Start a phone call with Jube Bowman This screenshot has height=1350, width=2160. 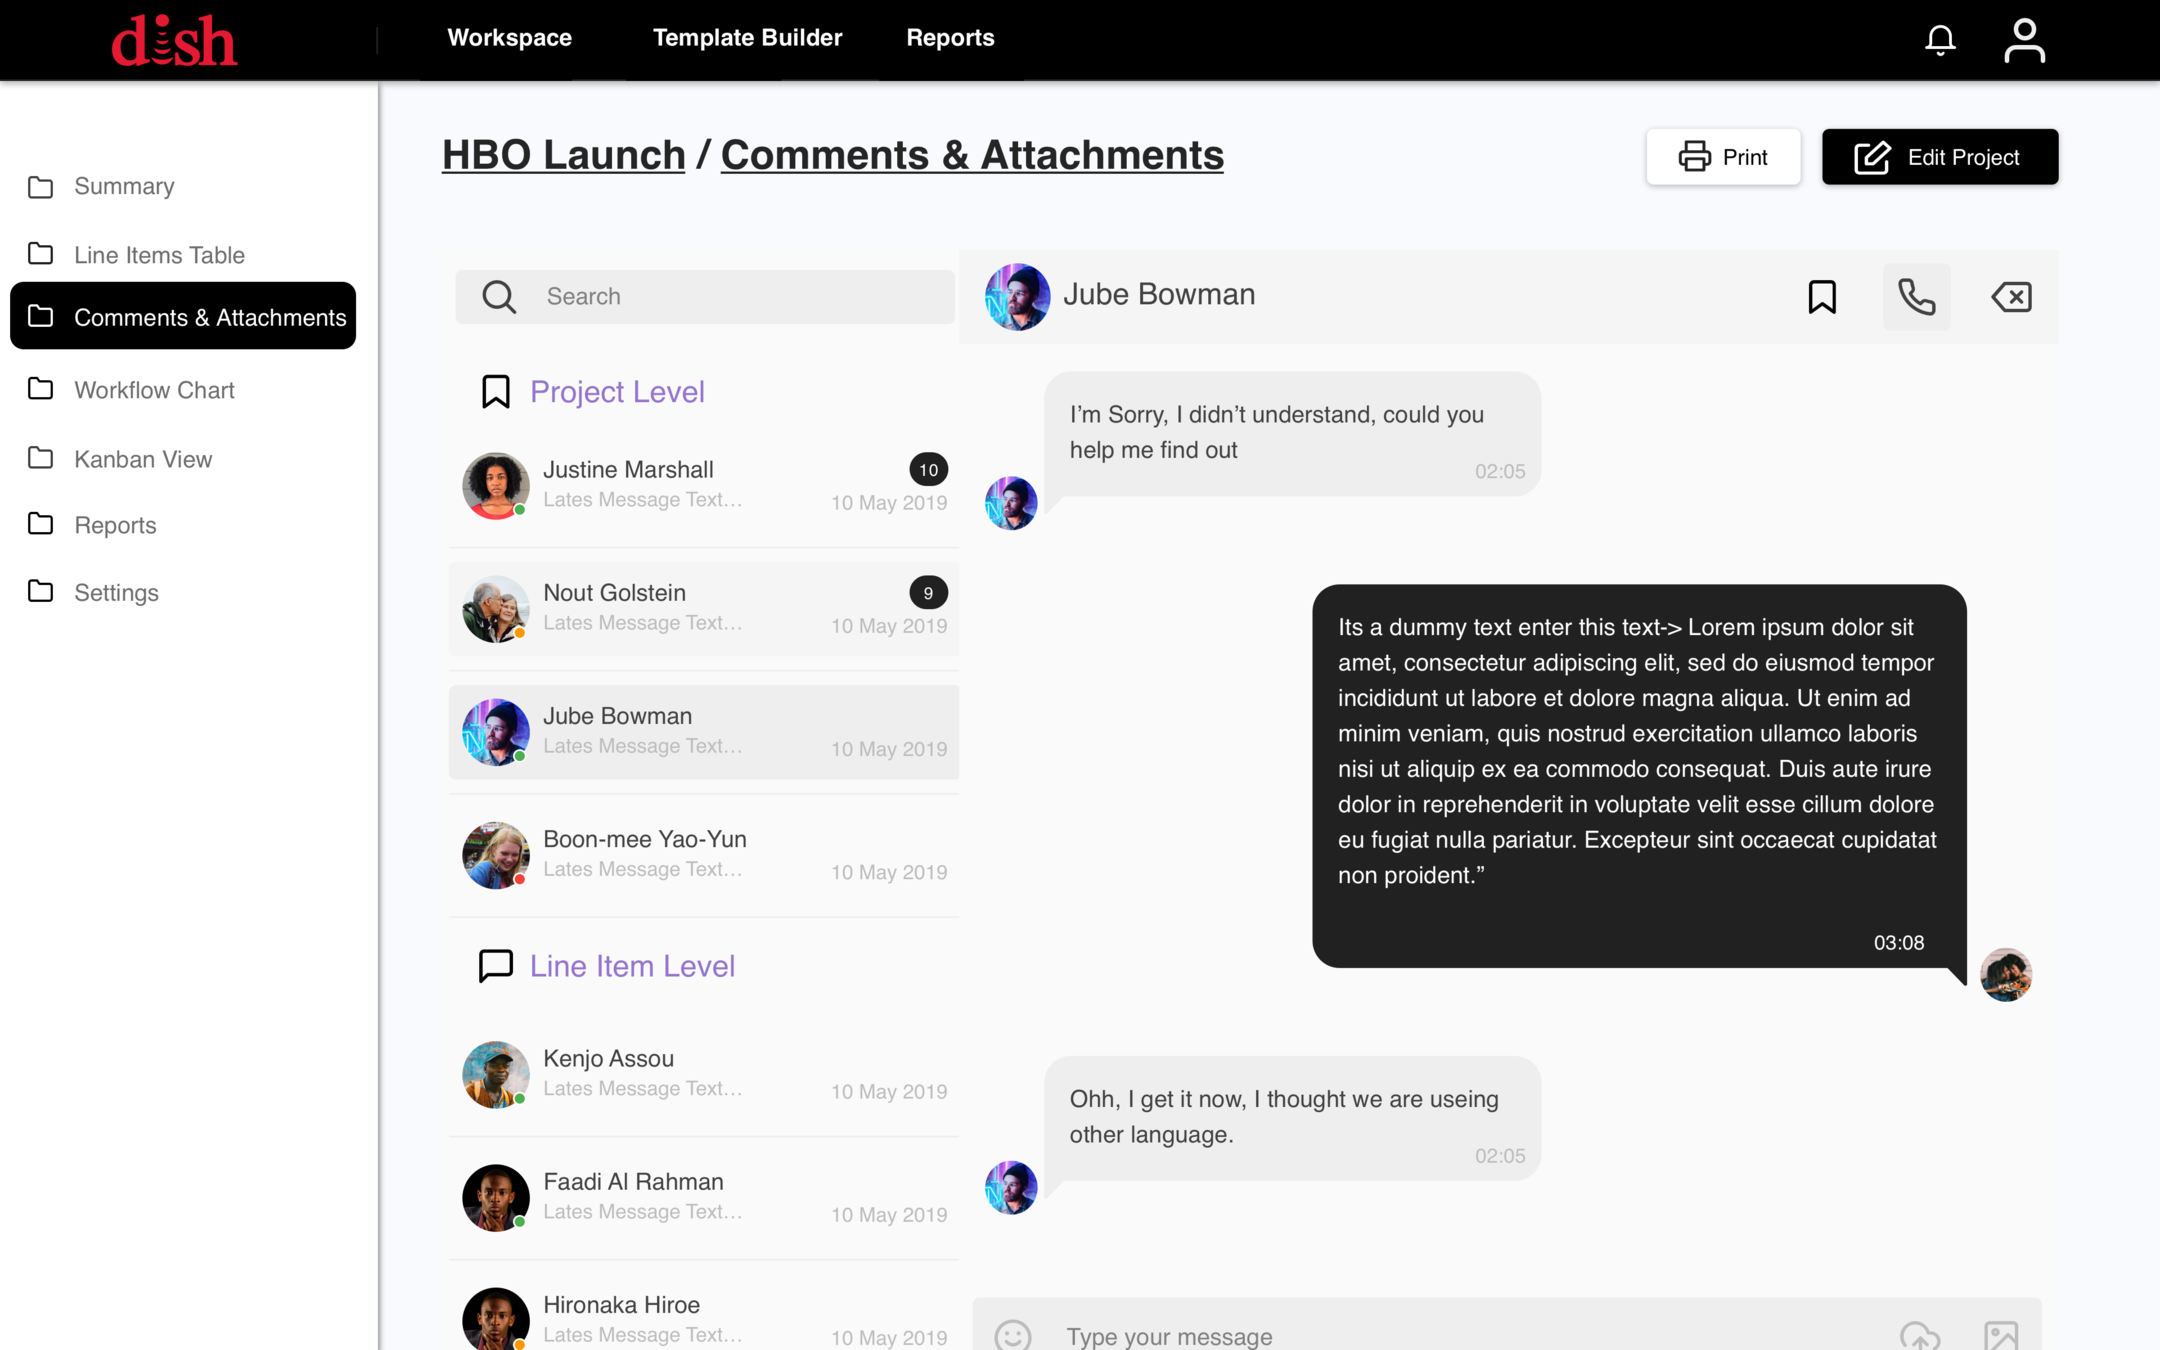click(1916, 297)
